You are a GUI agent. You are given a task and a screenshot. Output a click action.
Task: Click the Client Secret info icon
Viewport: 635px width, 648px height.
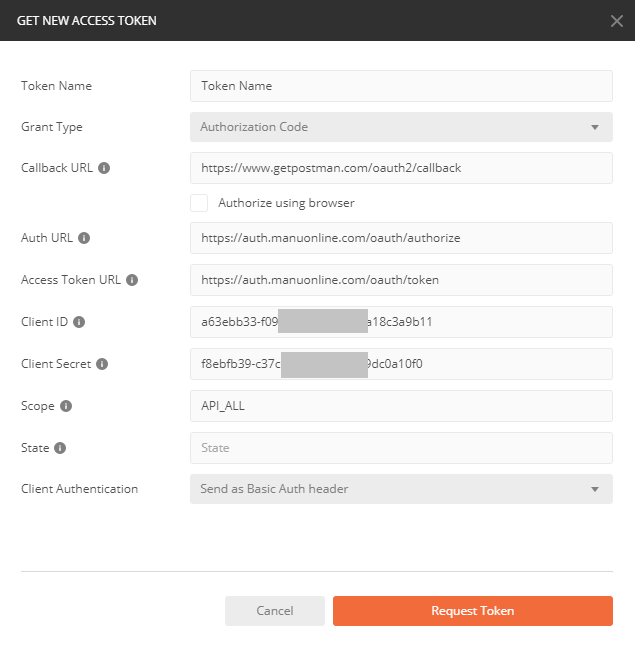[102, 364]
